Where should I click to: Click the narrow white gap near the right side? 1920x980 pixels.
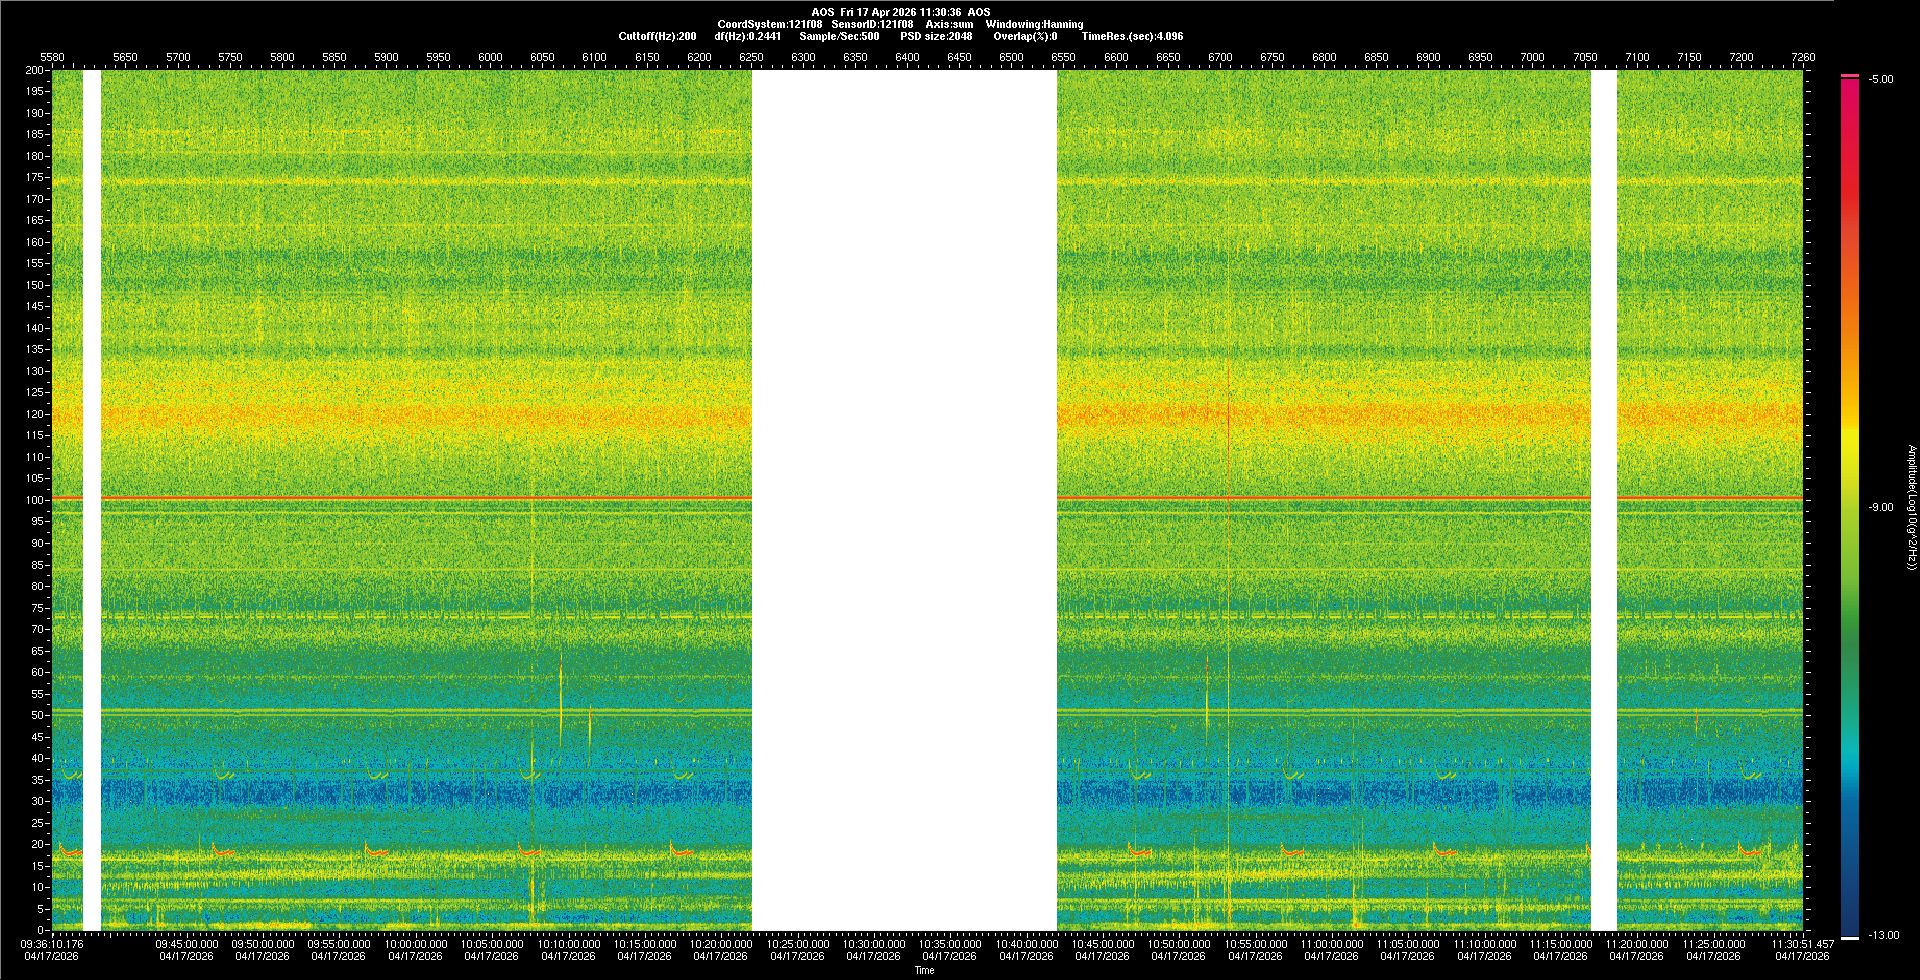(1603, 500)
